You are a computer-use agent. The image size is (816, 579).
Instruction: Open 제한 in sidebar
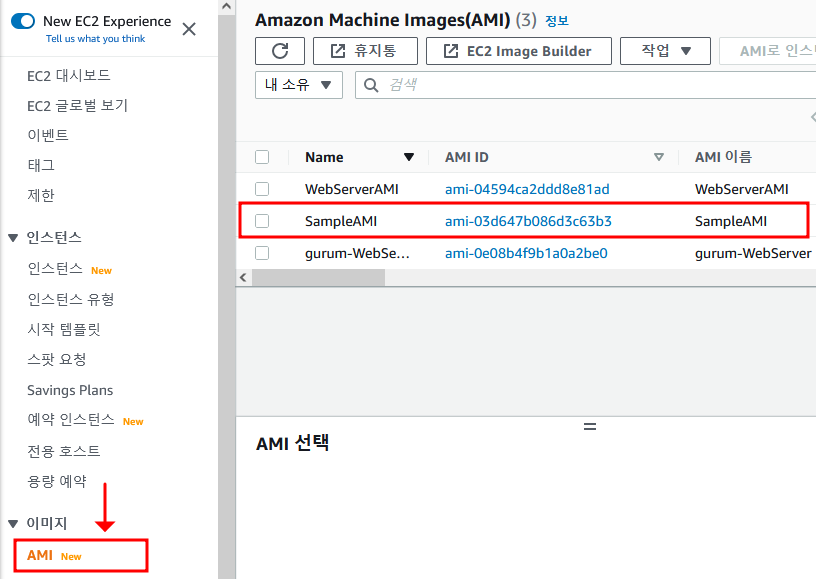[41, 196]
